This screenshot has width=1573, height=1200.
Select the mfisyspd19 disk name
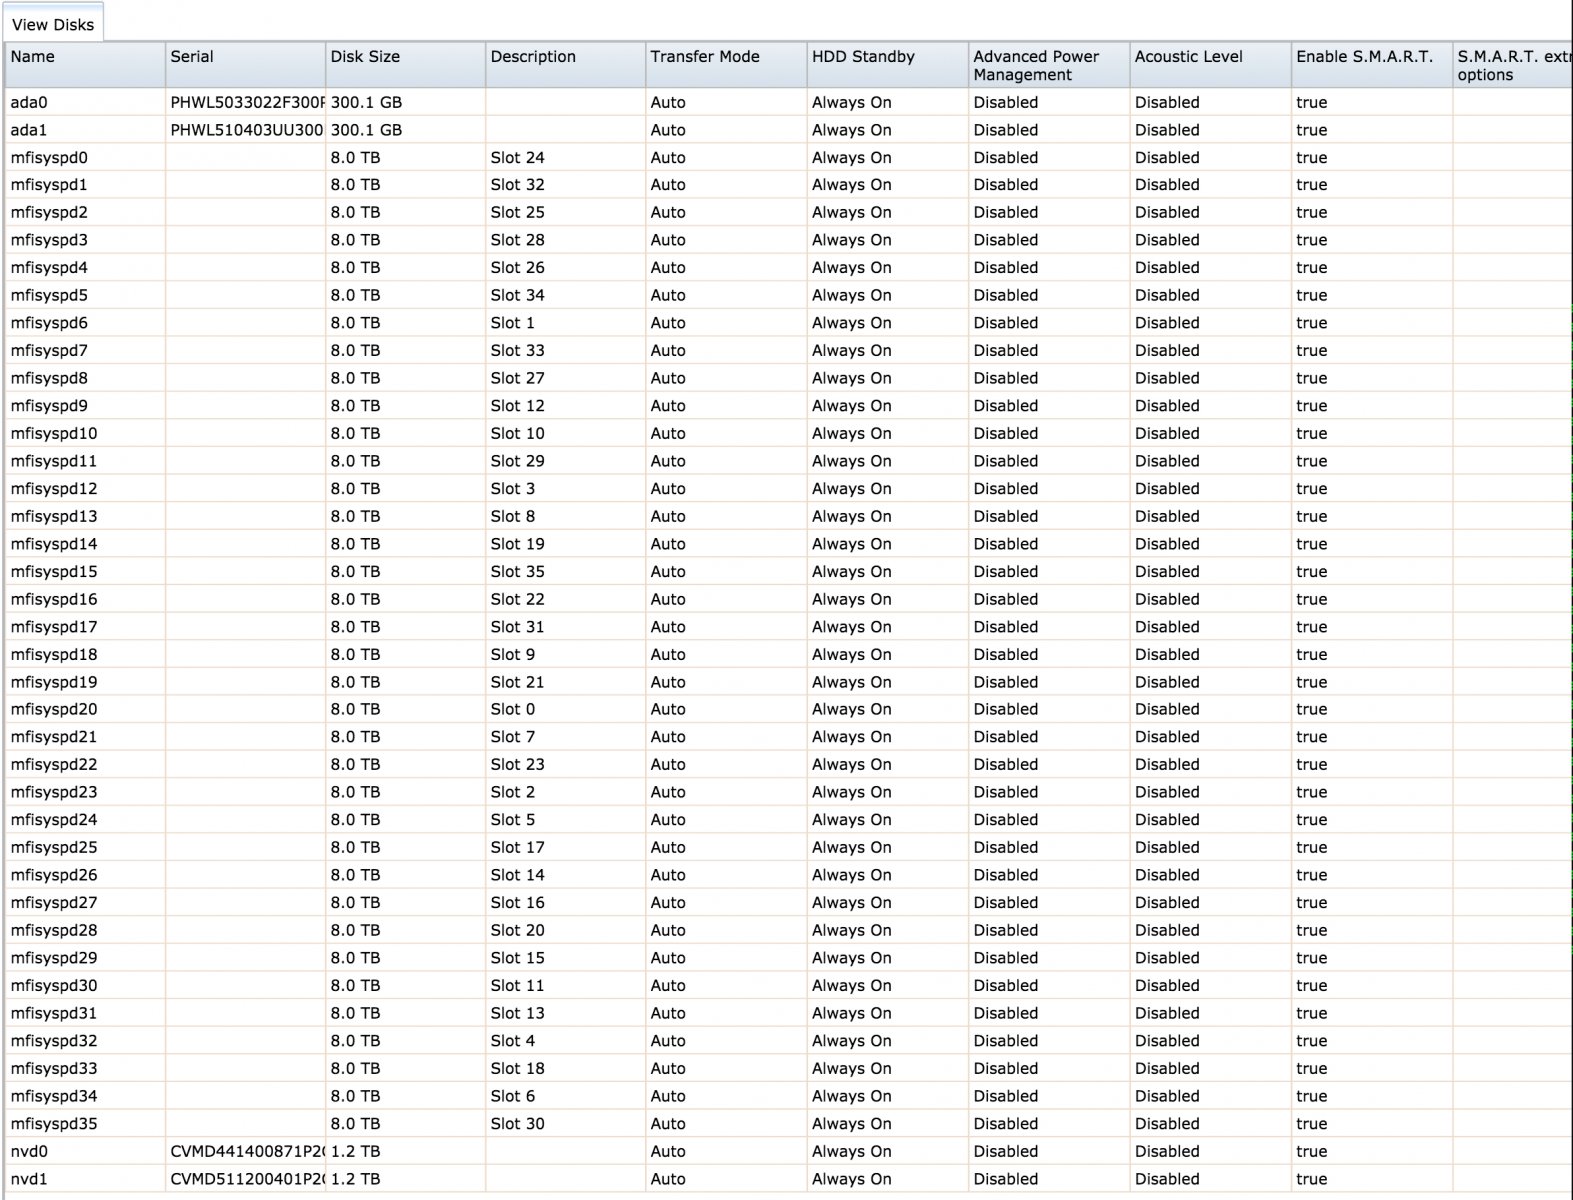[54, 682]
